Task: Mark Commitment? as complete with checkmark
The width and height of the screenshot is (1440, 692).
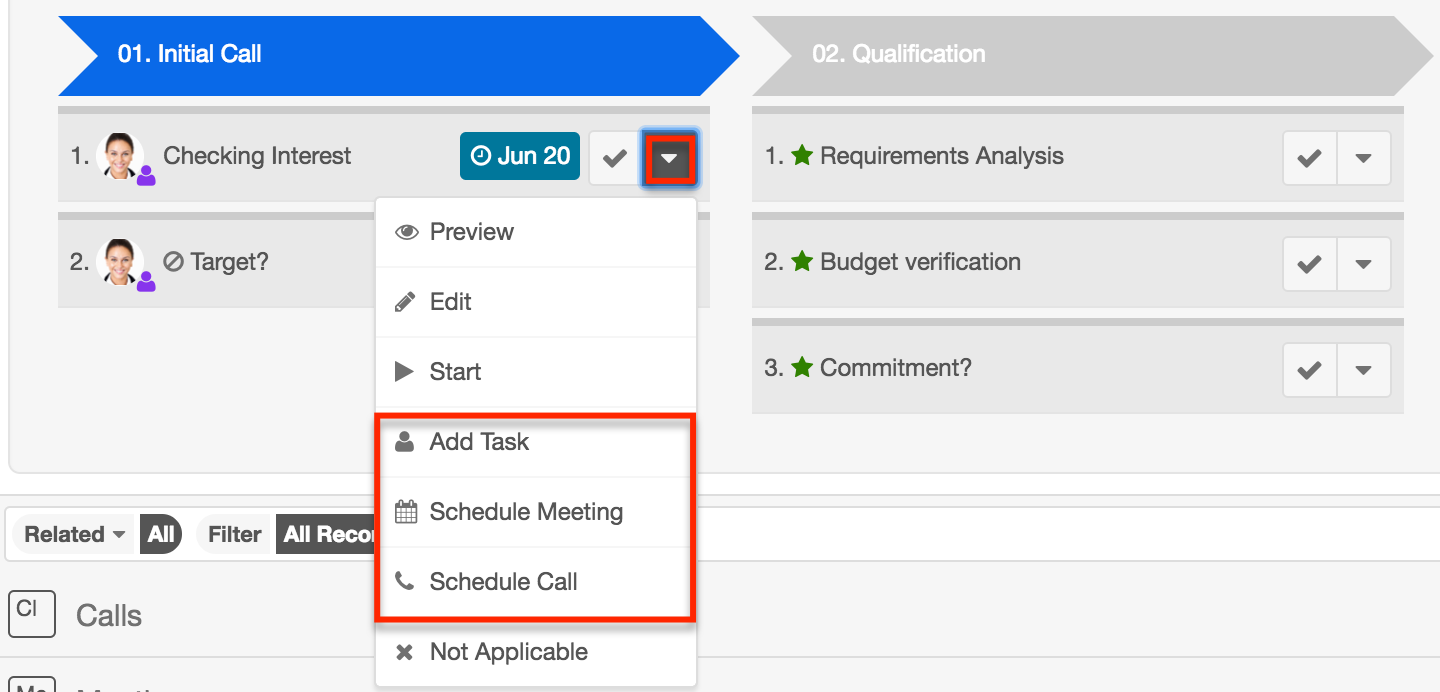Action: pyautogui.click(x=1309, y=370)
